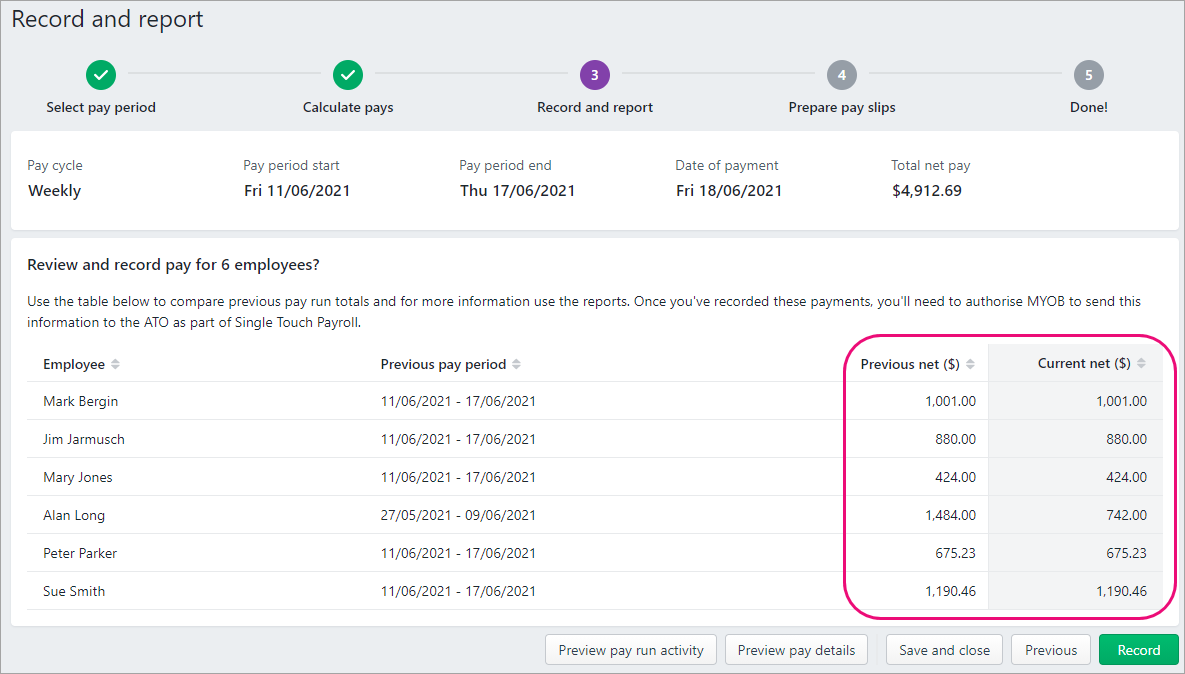1185x674 pixels.
Task: Sort by Employee column arrows
Action: coord(116,364)
